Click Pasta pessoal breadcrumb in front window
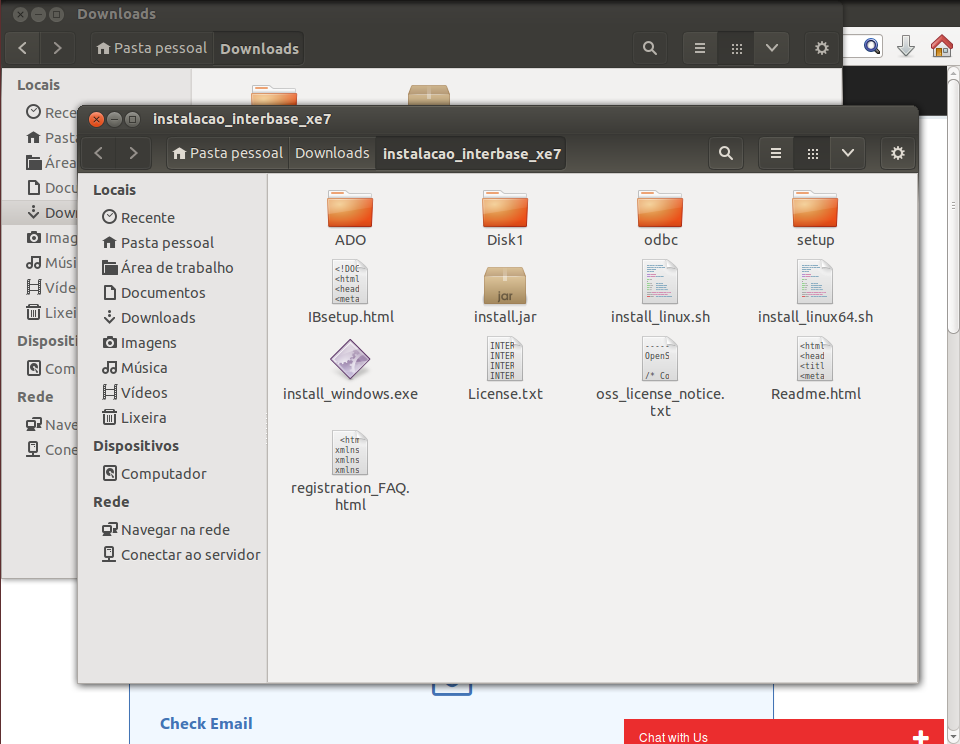Viewport: 960px width, 744px height. [x=228, y=153]
